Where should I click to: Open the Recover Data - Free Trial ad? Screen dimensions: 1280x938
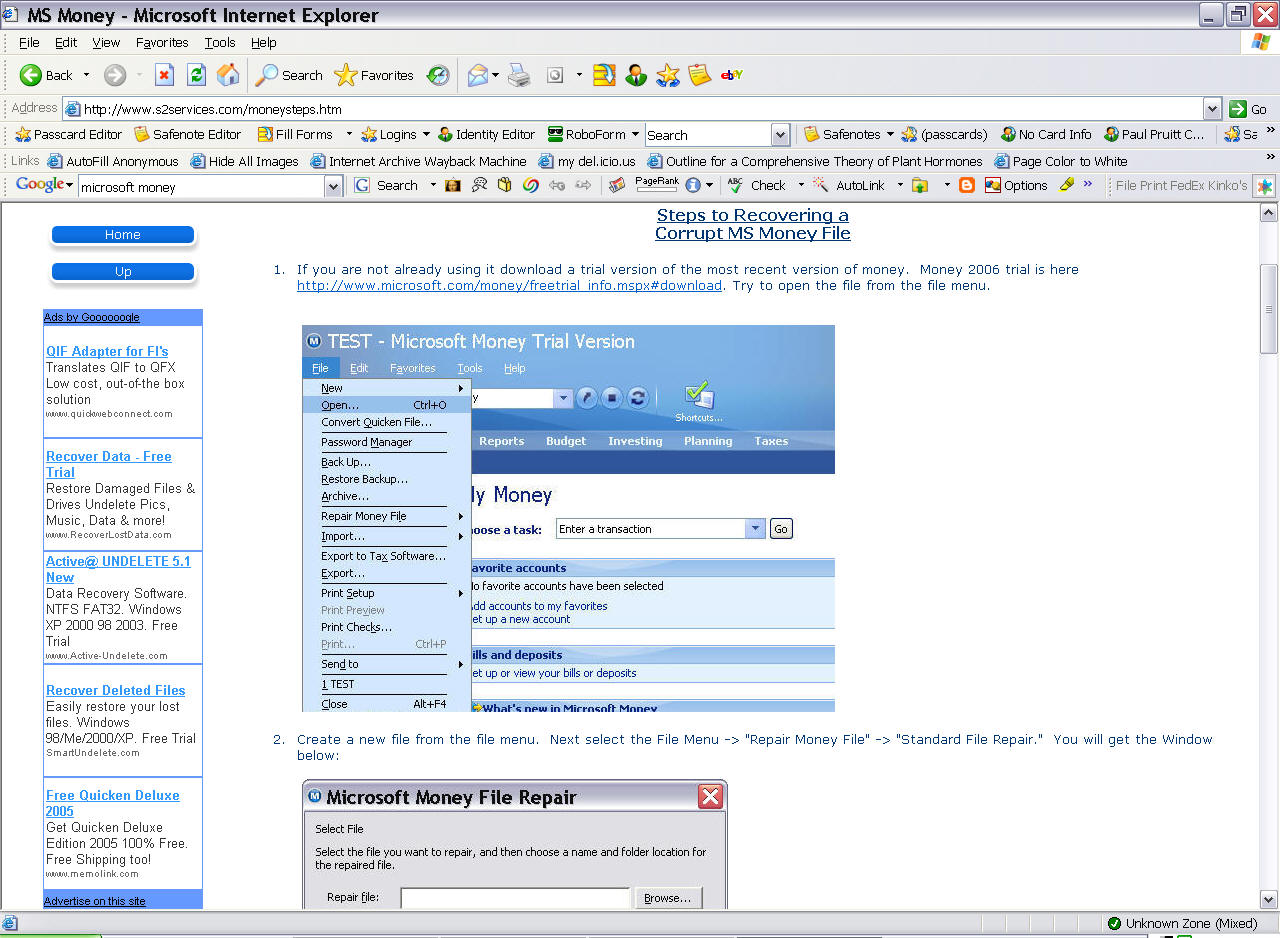(x=109, y=464)
